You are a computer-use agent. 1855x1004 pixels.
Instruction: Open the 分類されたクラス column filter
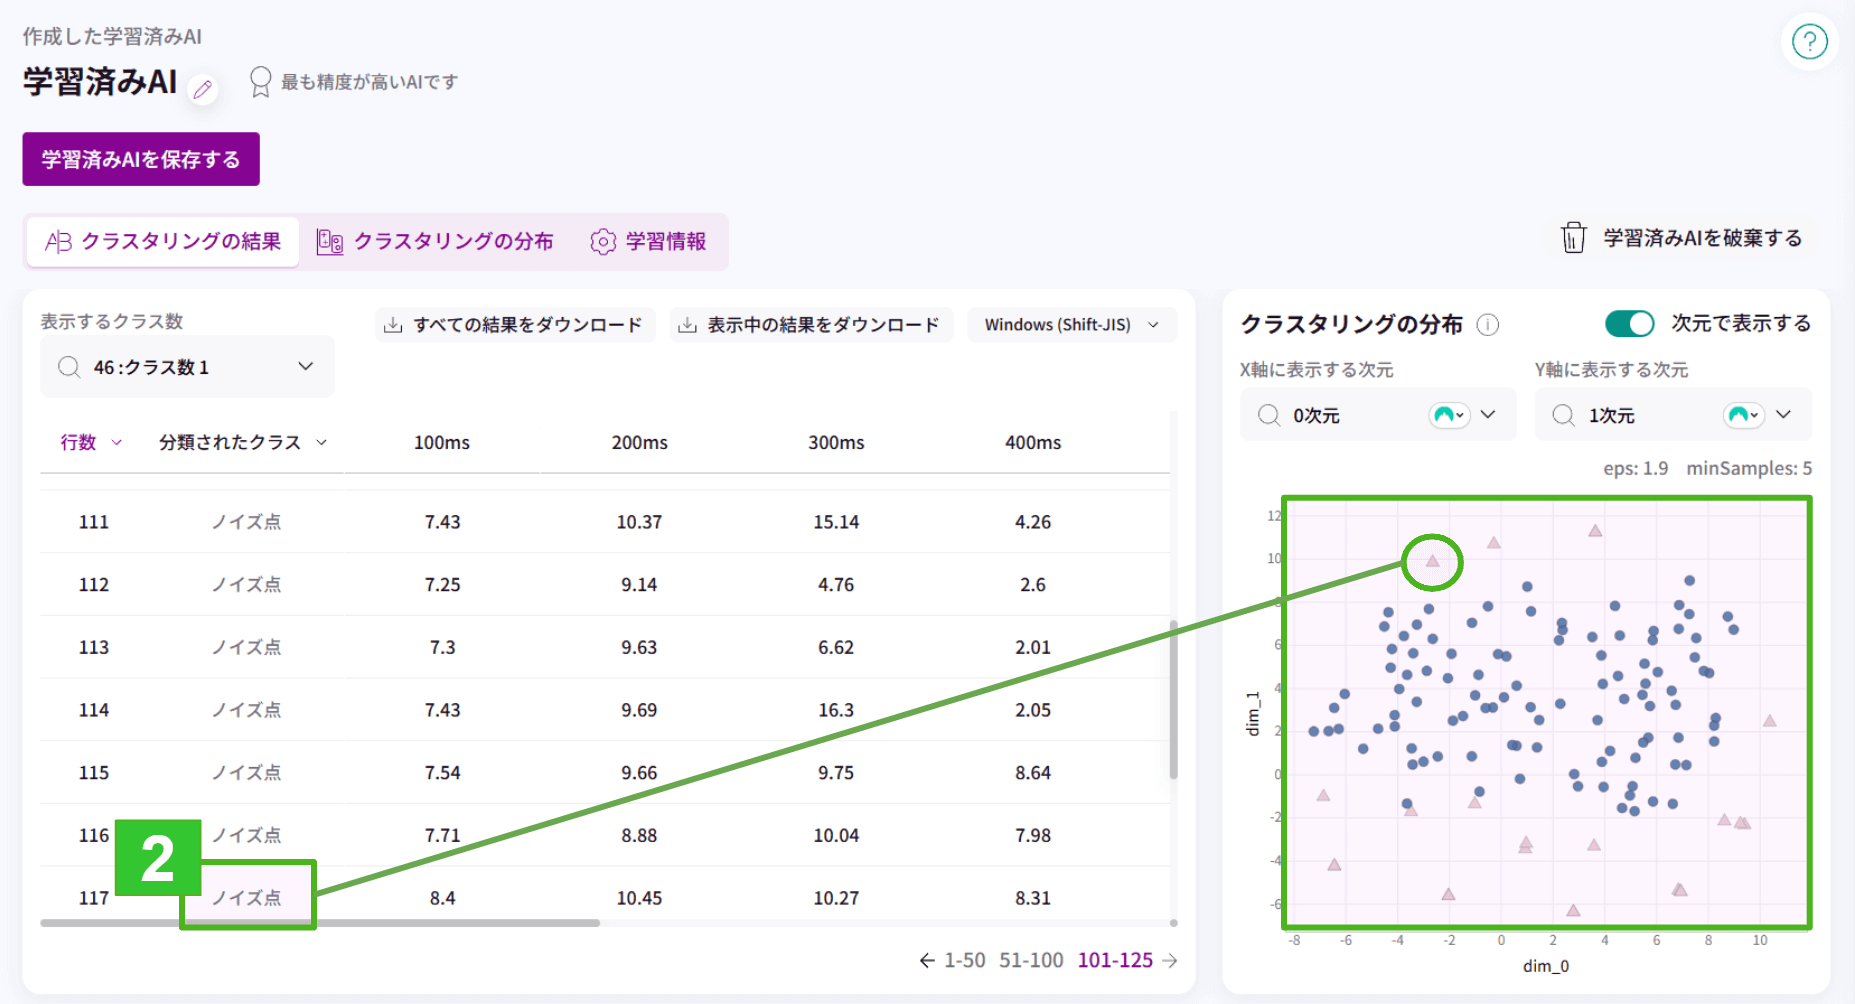[321, 442]
